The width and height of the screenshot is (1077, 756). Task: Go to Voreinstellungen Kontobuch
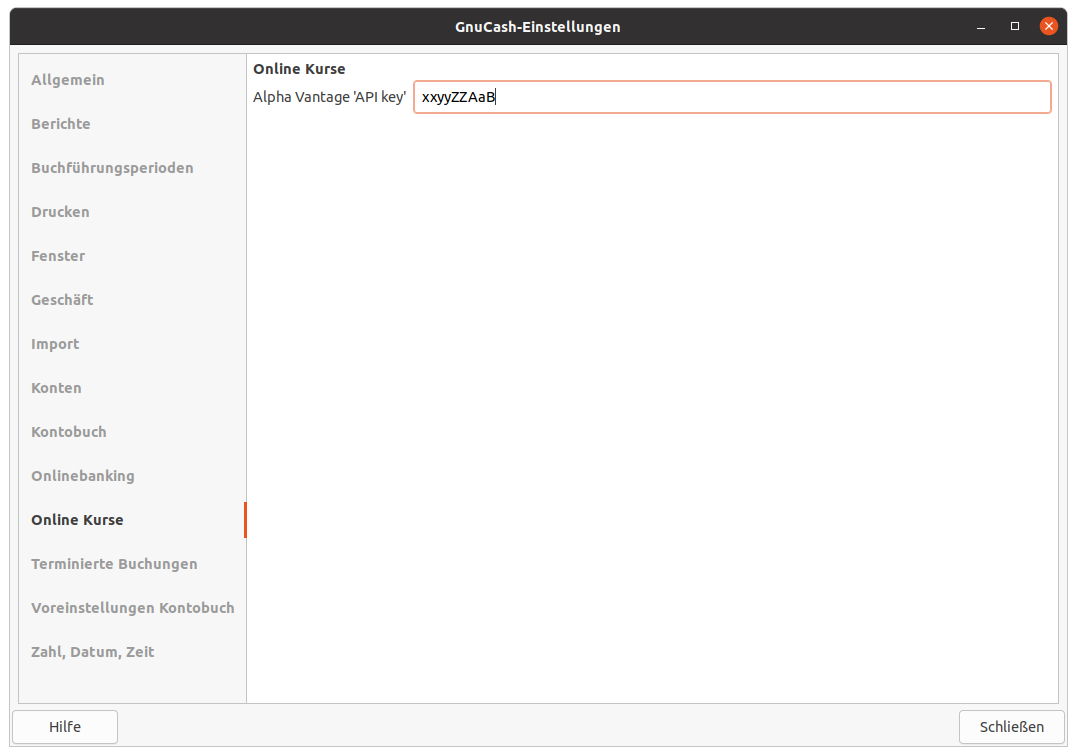[132, 608]
